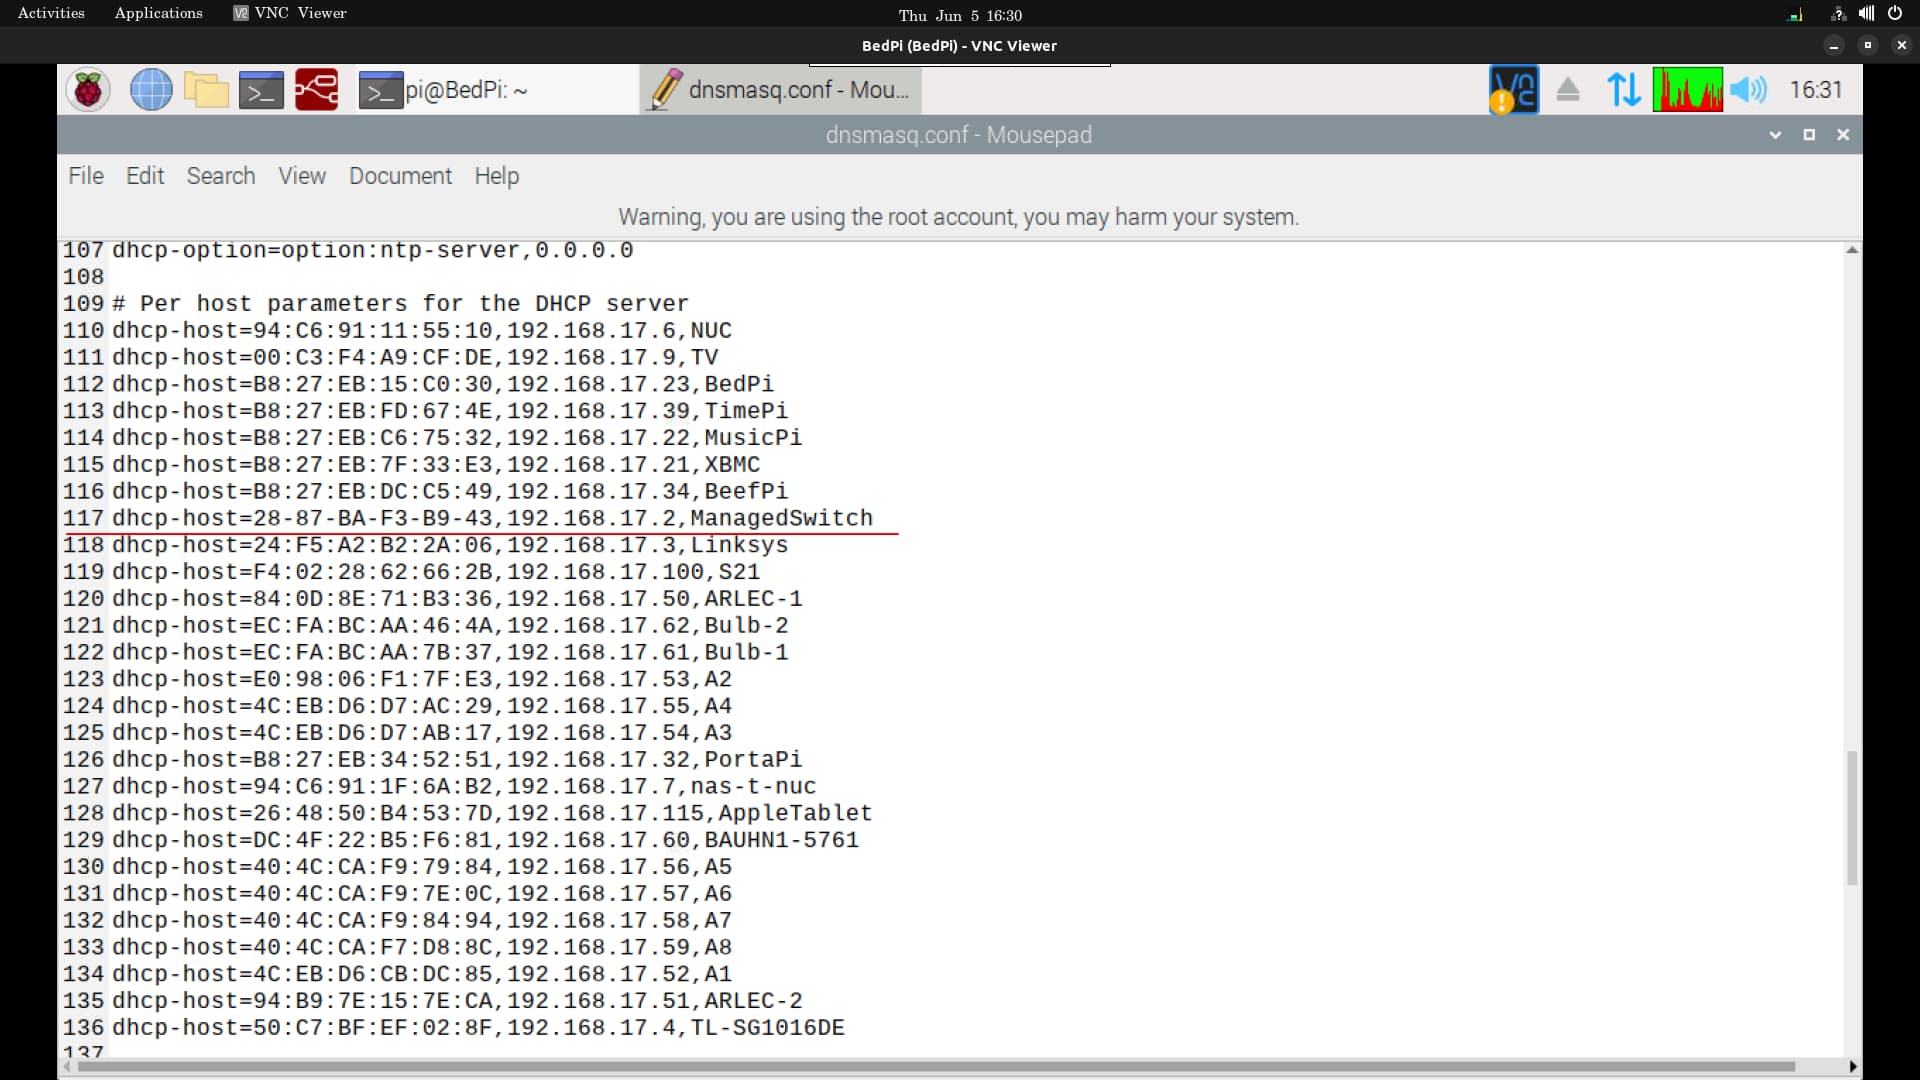
Task: Click the horizontal scrollbar thumb
Action: pos(937,1067)
